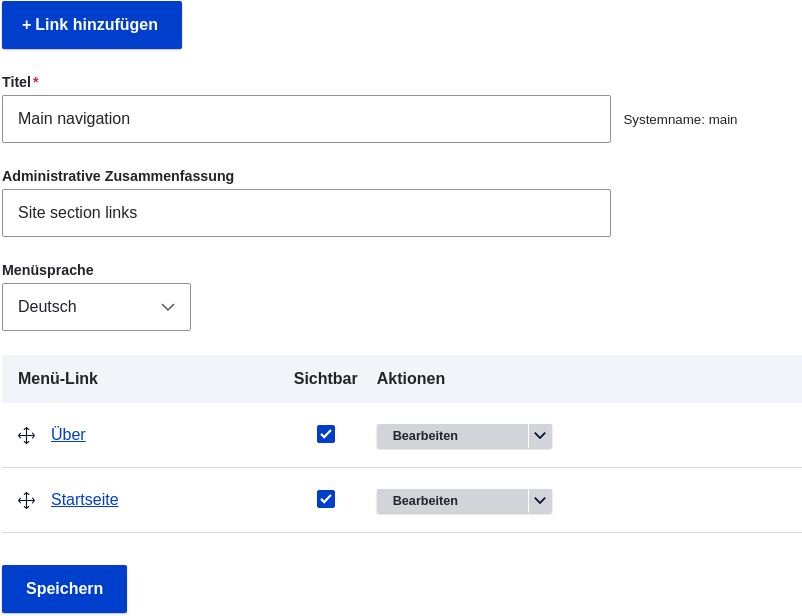
Task: Click the Menüsprache label
Action: pyautogui.click(x=48, y=270)
